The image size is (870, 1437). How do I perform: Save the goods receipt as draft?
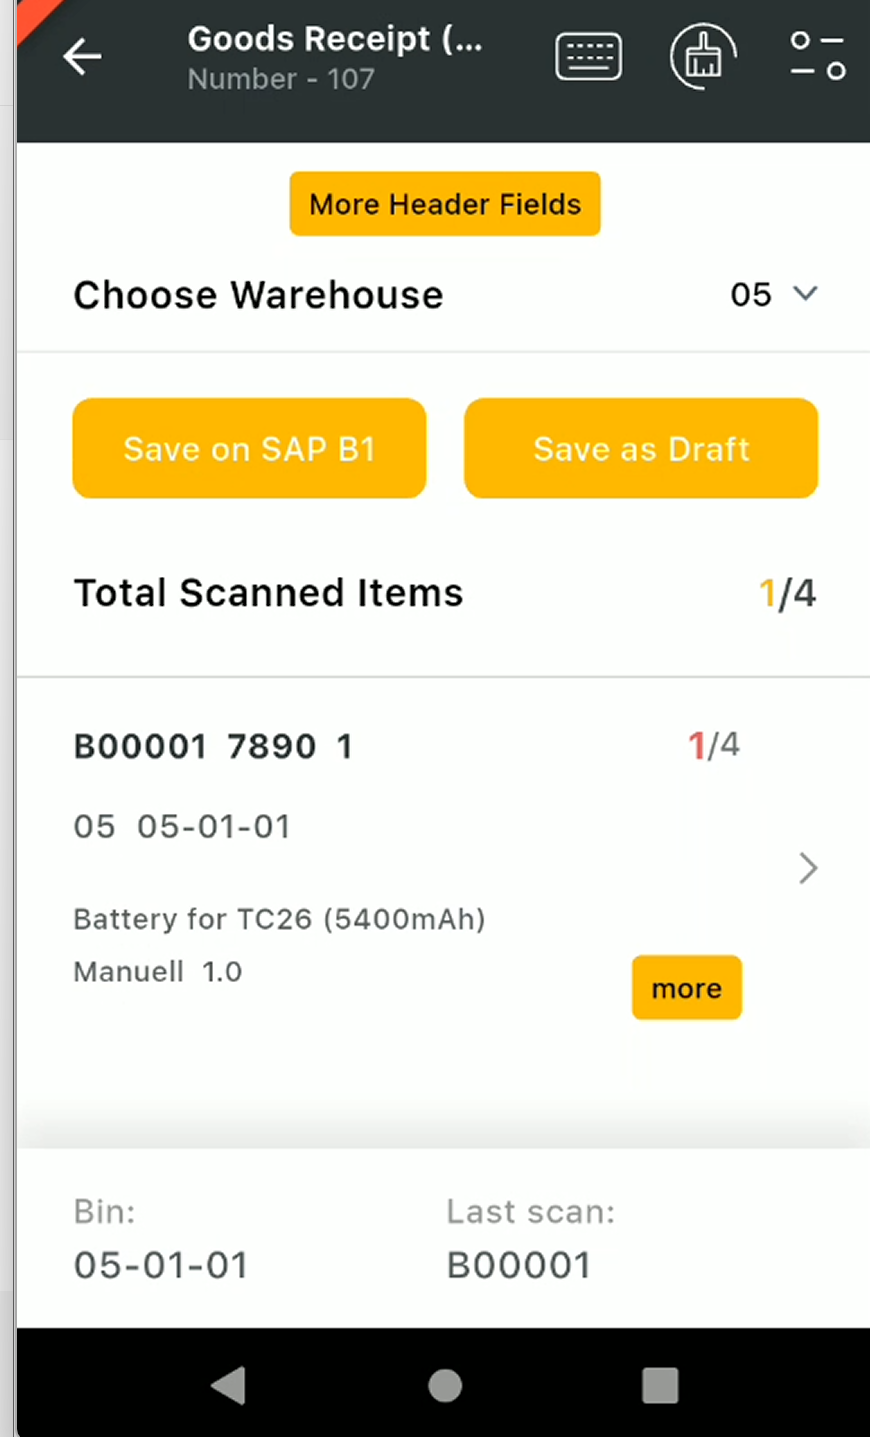[x=641, y=448]
